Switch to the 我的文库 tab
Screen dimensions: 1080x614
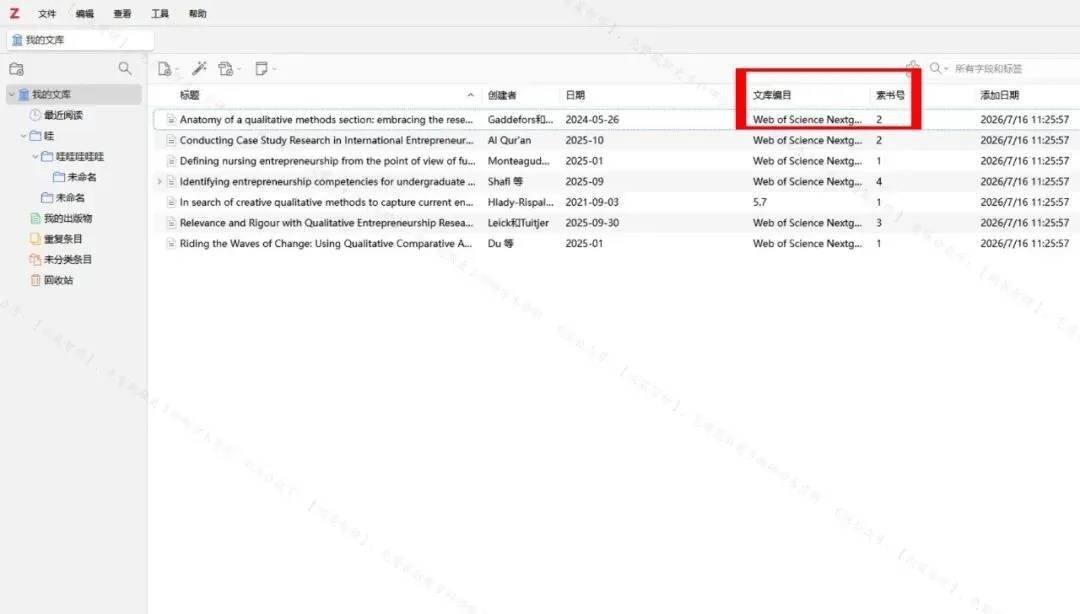click(x=80, y=40)
